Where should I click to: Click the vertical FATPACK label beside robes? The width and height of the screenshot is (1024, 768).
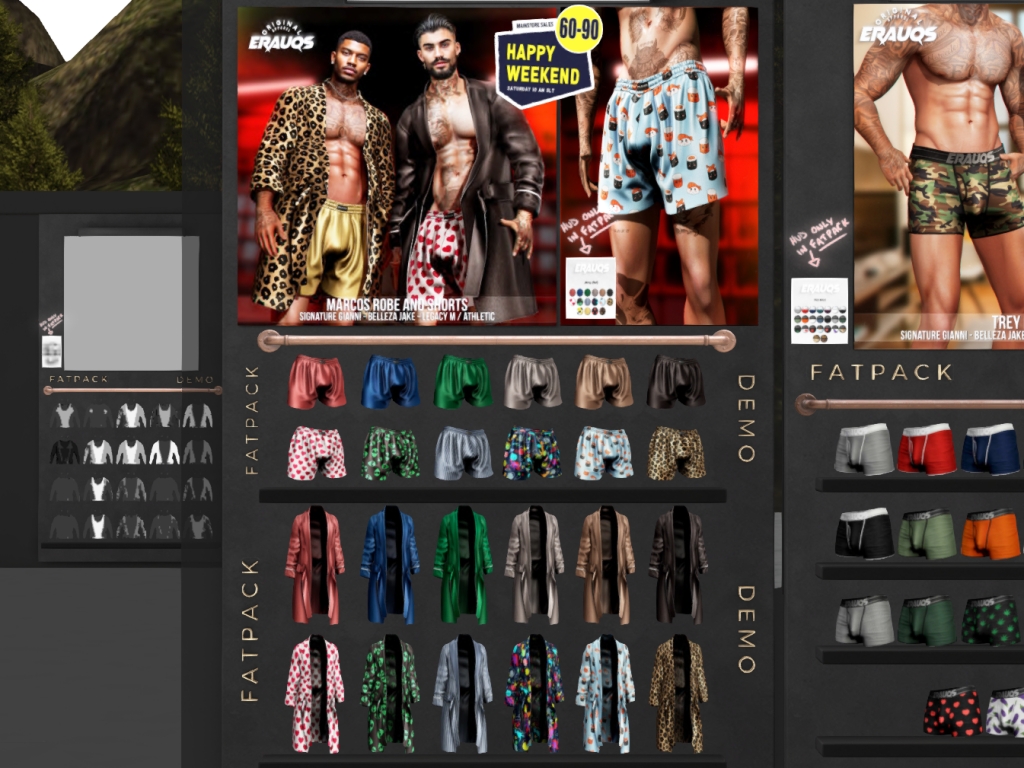249,629
